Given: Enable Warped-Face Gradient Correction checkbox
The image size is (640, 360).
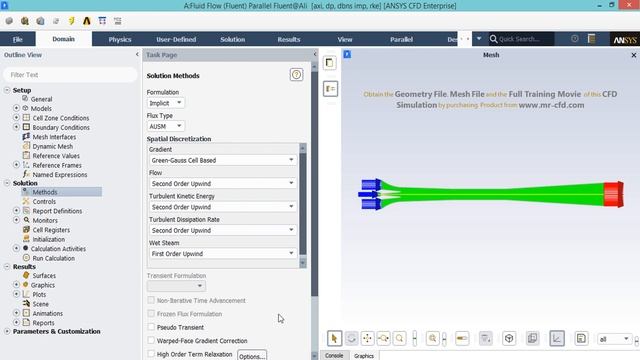Looking at the screenshot, I should coord(151,340).
